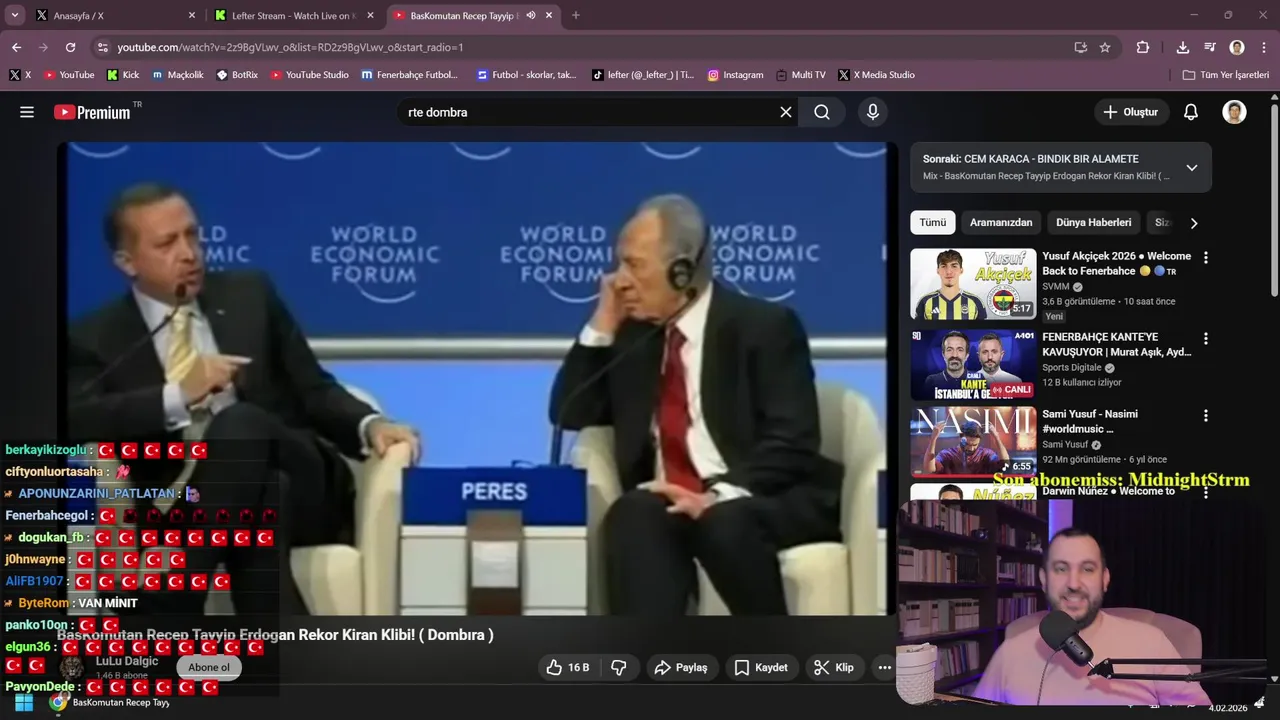Click the install app icon in address bar
The image size is (1280, 720).
[x=1081, y=47]
